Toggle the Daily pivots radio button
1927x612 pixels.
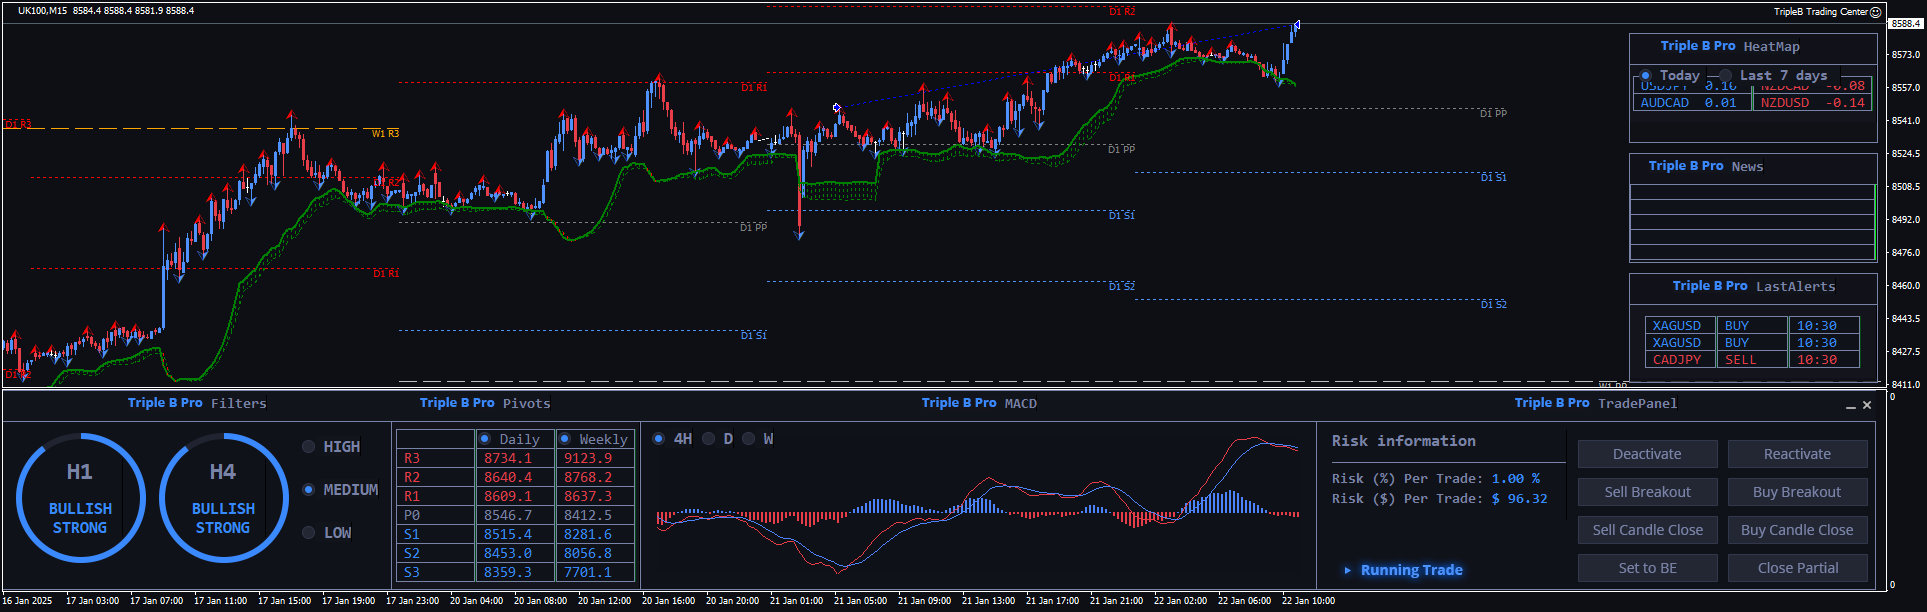485,439
